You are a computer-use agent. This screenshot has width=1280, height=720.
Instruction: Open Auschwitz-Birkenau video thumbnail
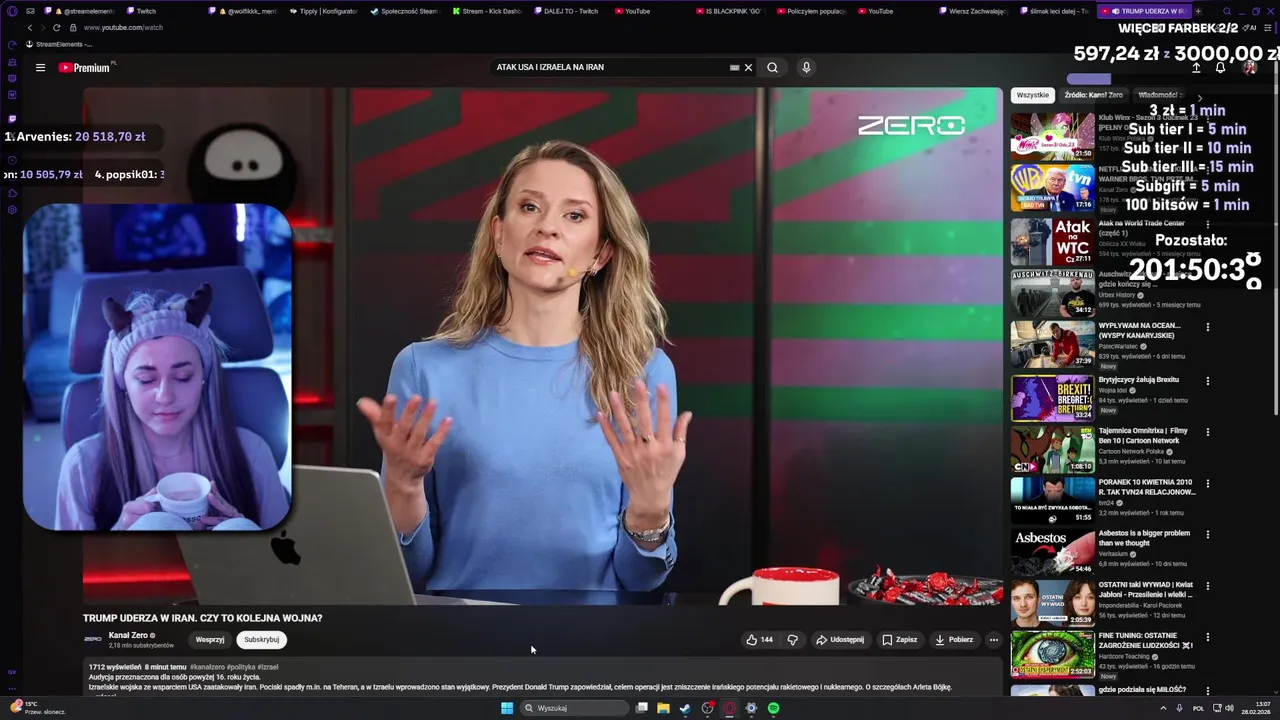(x=1052, y=292)
